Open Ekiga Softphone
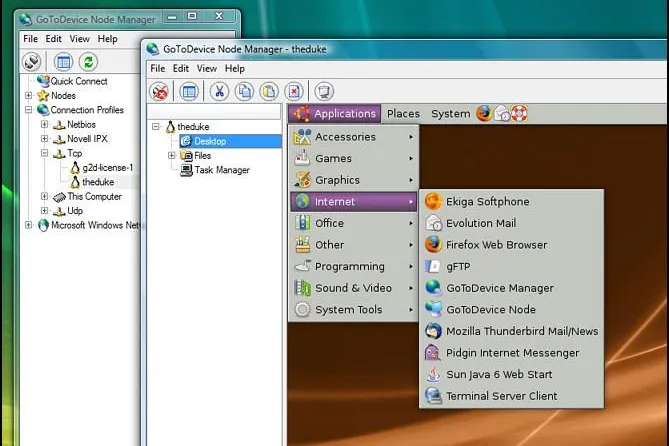669x446 pixels. point(511,201)
